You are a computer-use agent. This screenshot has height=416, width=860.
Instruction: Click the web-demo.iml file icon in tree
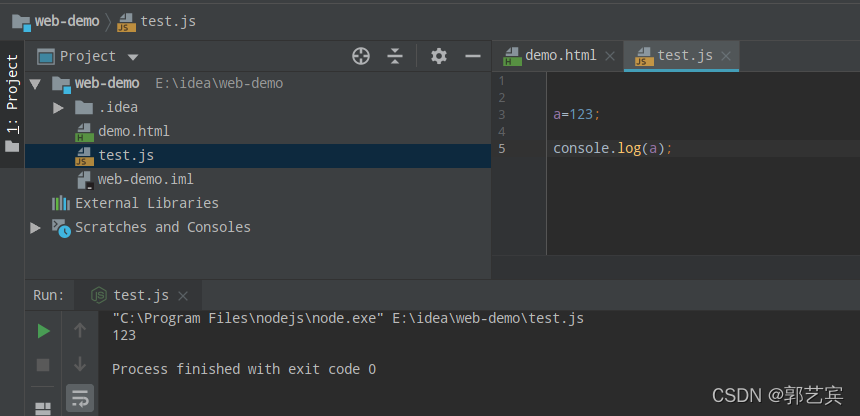coord(85,180)
